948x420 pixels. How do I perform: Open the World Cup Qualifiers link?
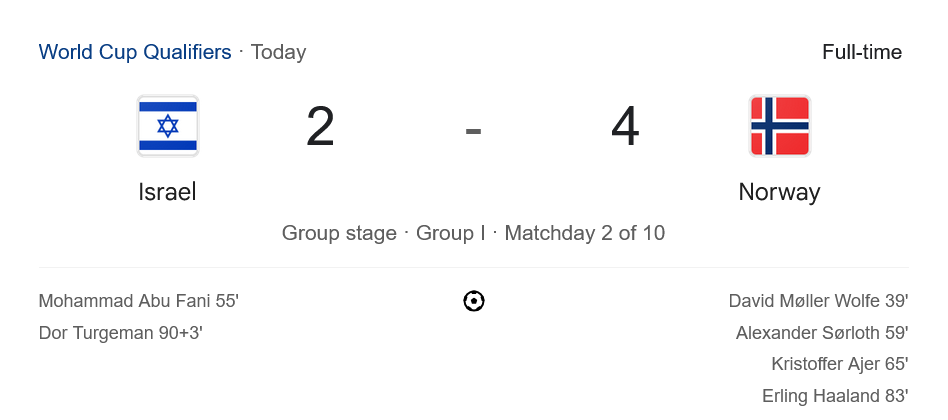(x=135, y=52)
